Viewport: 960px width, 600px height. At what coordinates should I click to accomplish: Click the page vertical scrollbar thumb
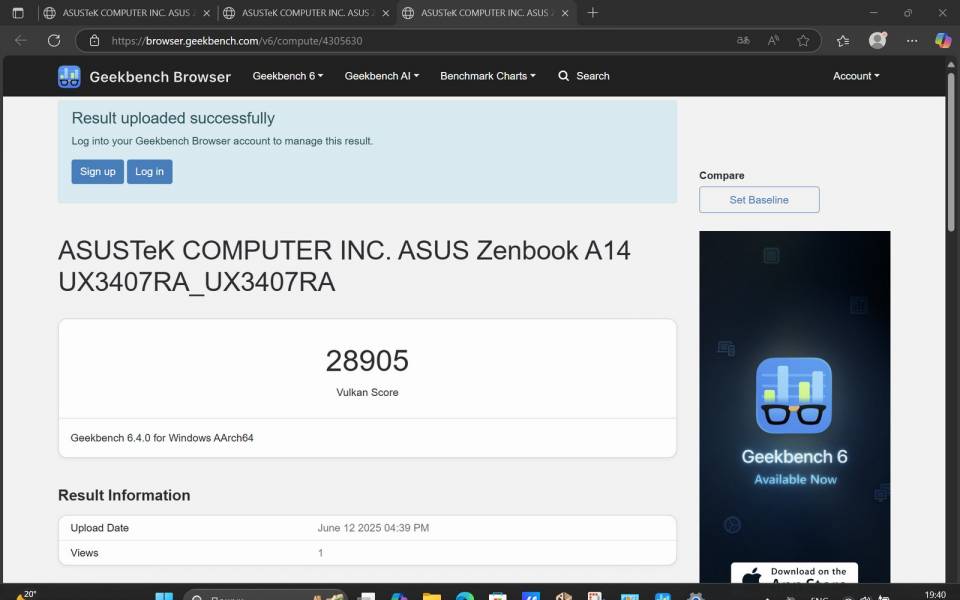pyautogui.click(x=951, y=152)
